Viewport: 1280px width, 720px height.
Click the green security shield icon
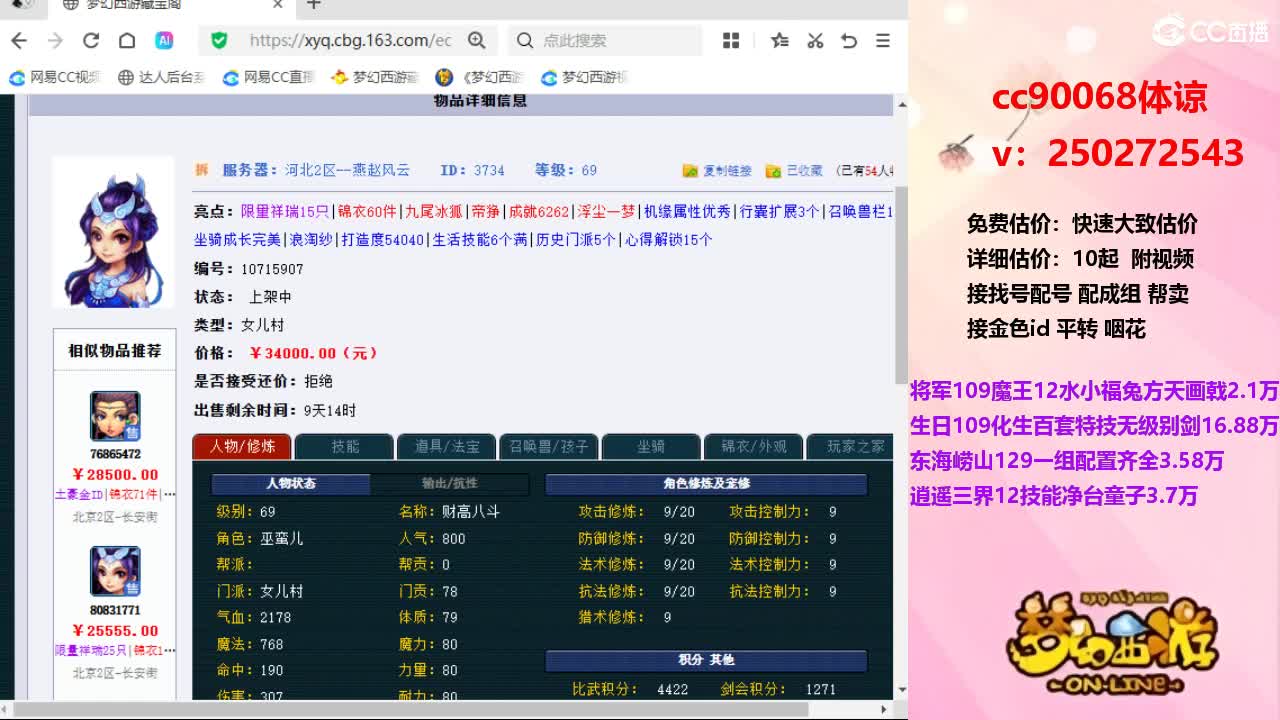(219, 40)
